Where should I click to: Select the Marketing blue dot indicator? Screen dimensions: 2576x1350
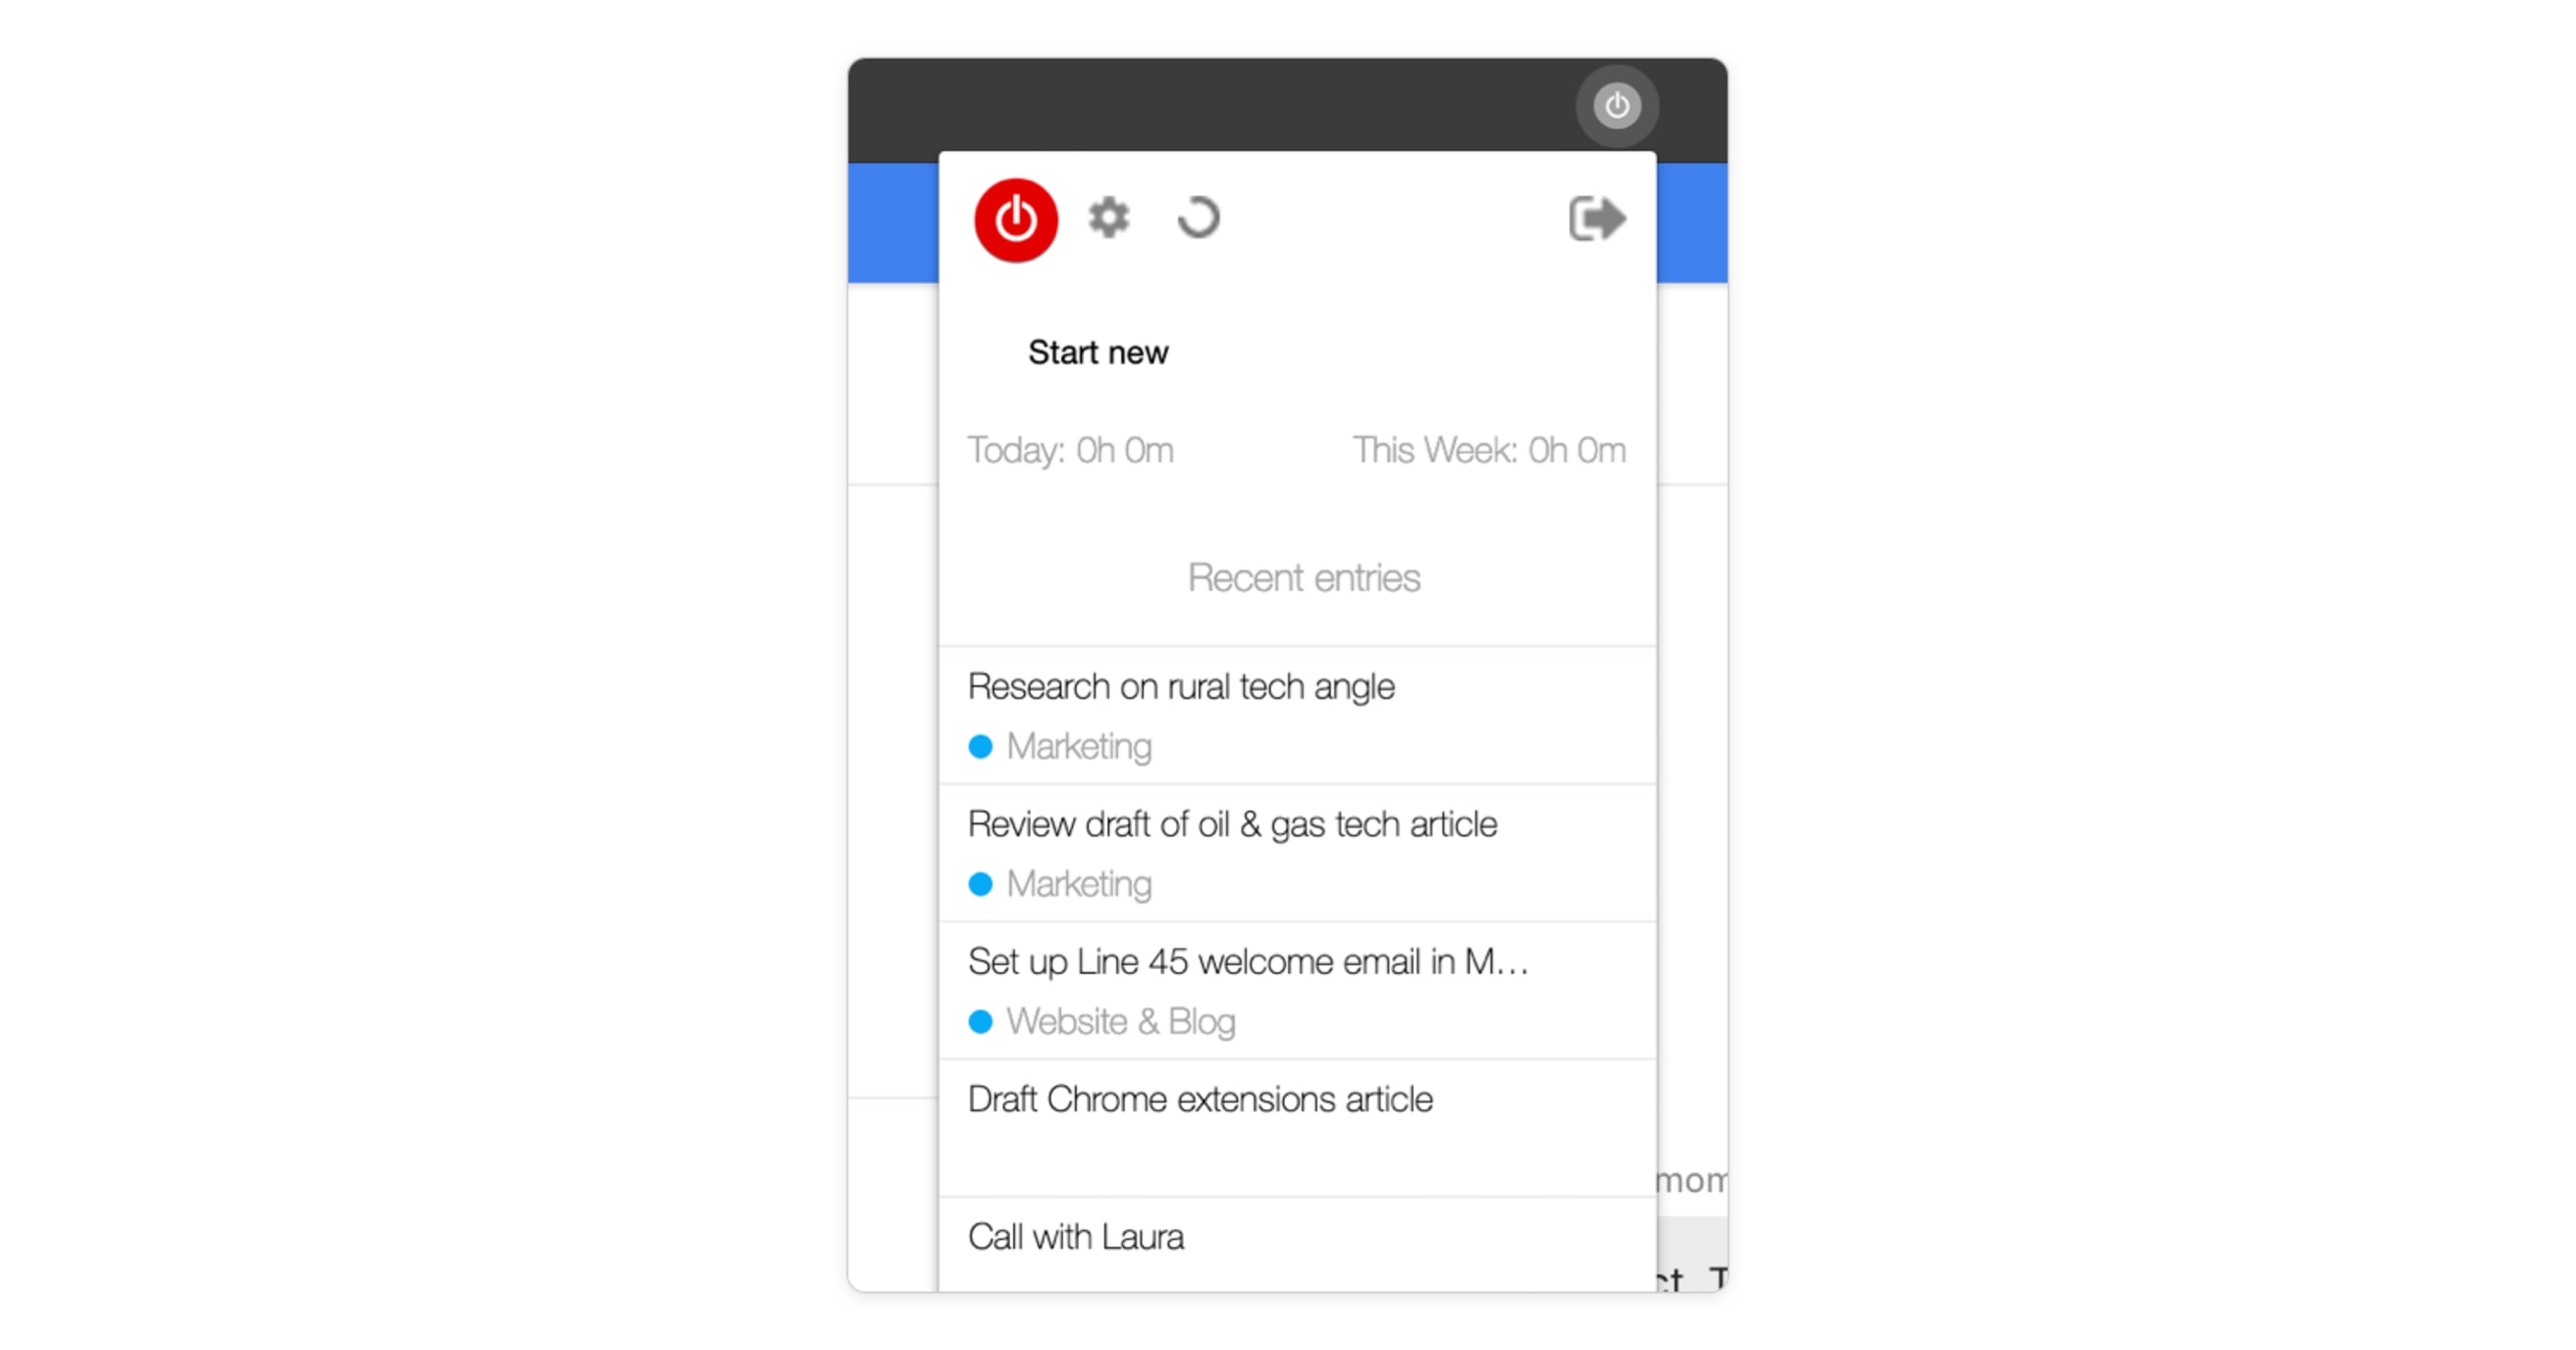tap(980, 745)
